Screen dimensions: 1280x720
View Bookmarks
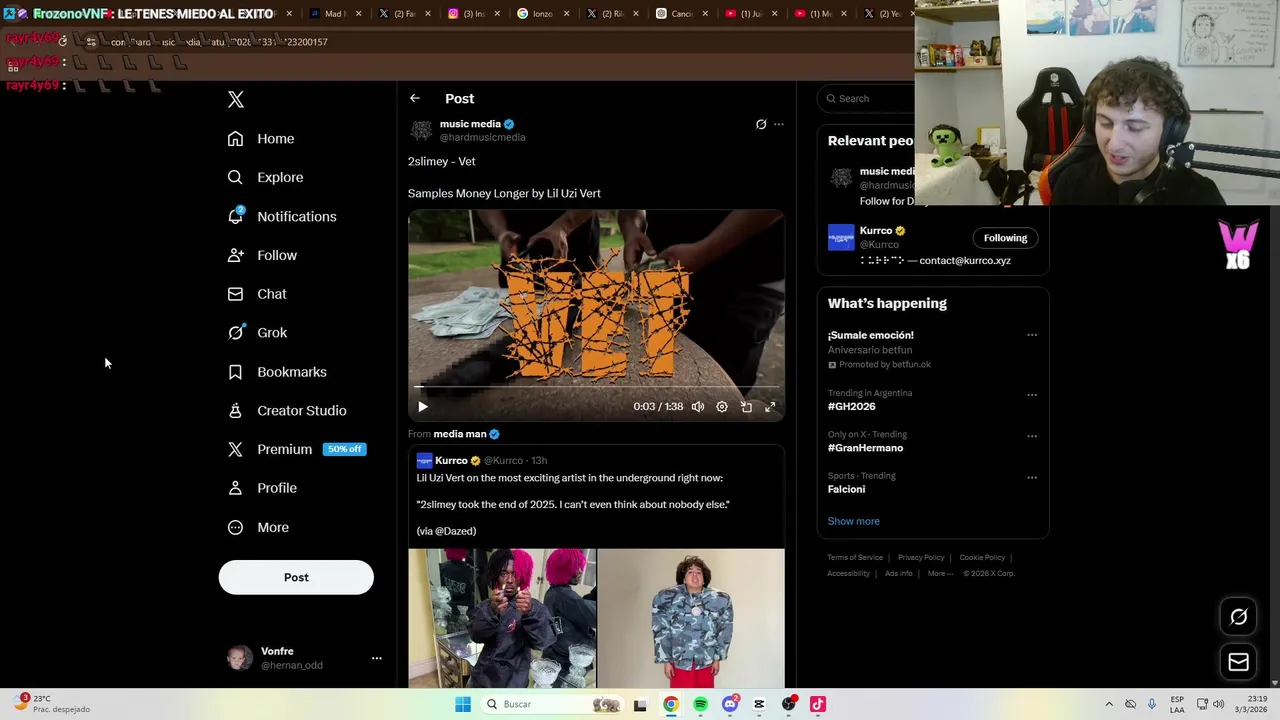click(277, 372)
